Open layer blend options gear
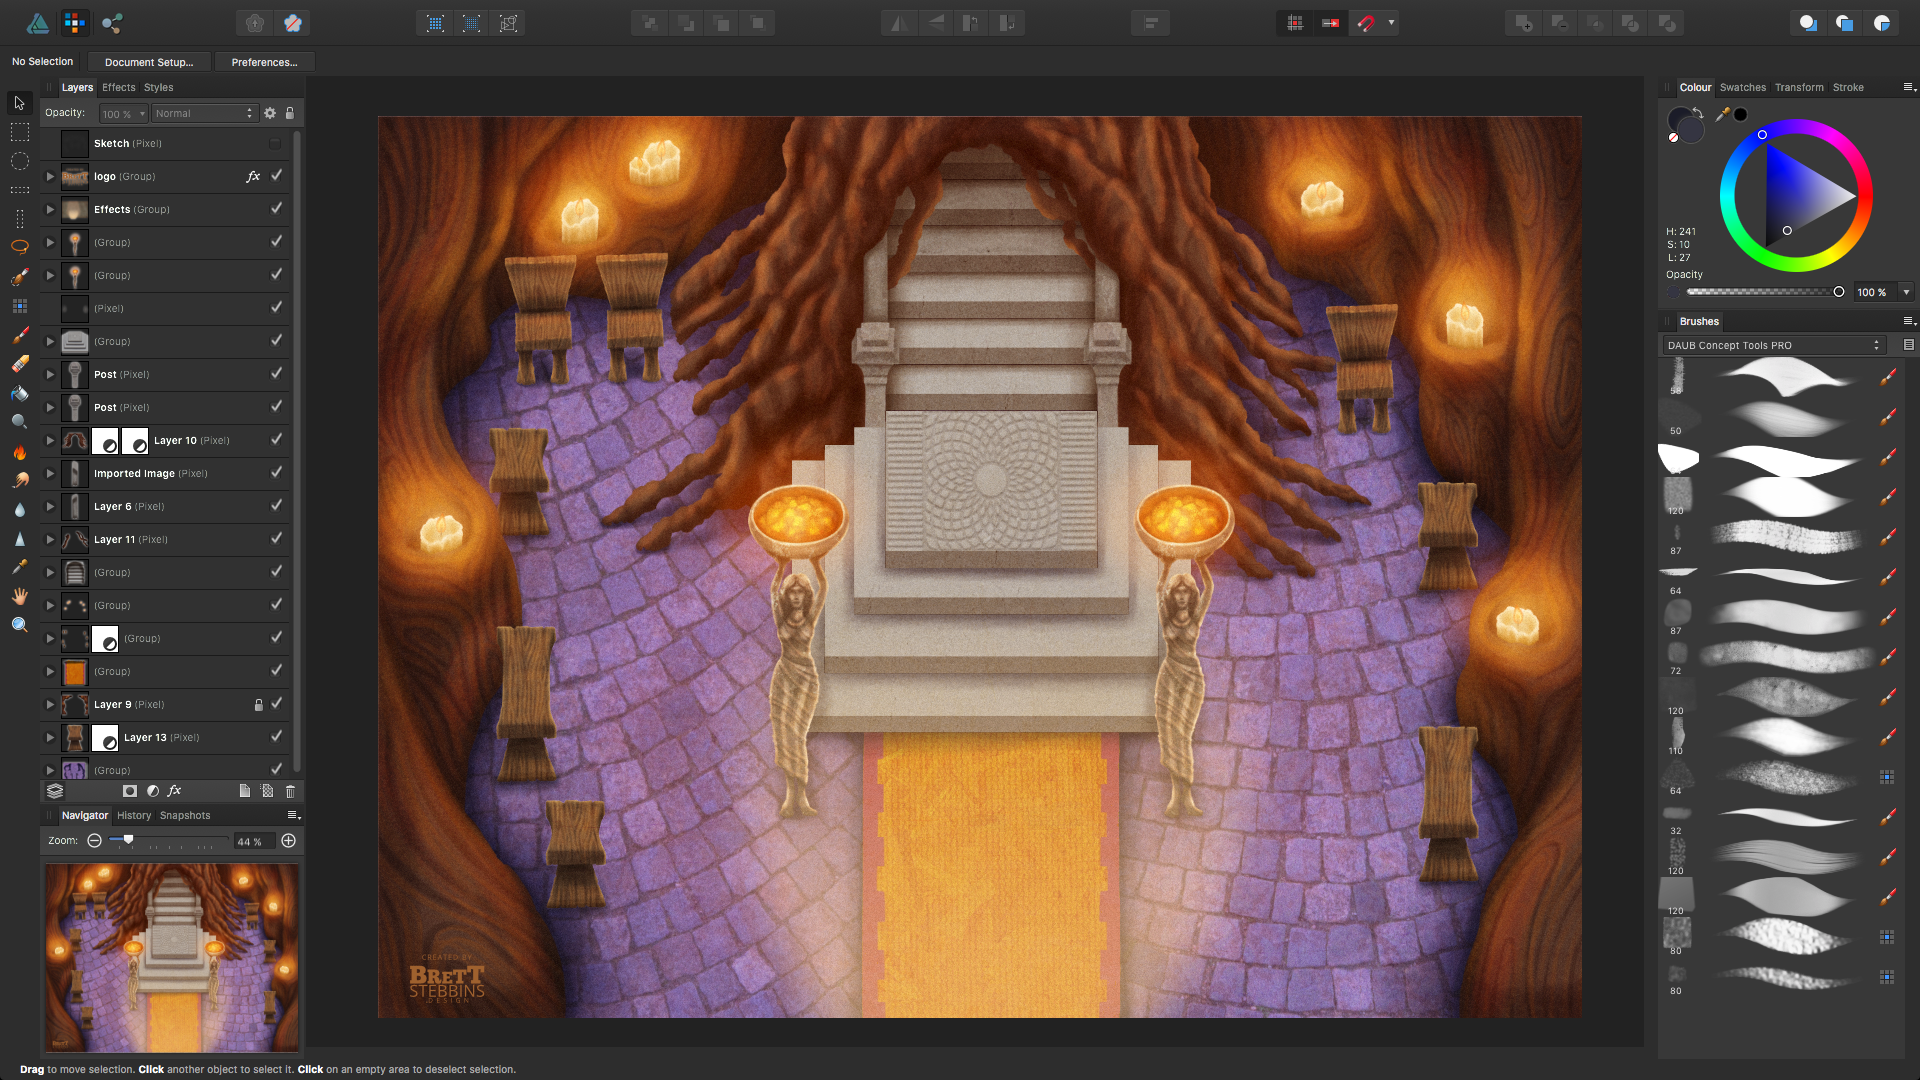Image resolution: width=1920 pixels, height=1080 pixels. click(x=270, y=113)
